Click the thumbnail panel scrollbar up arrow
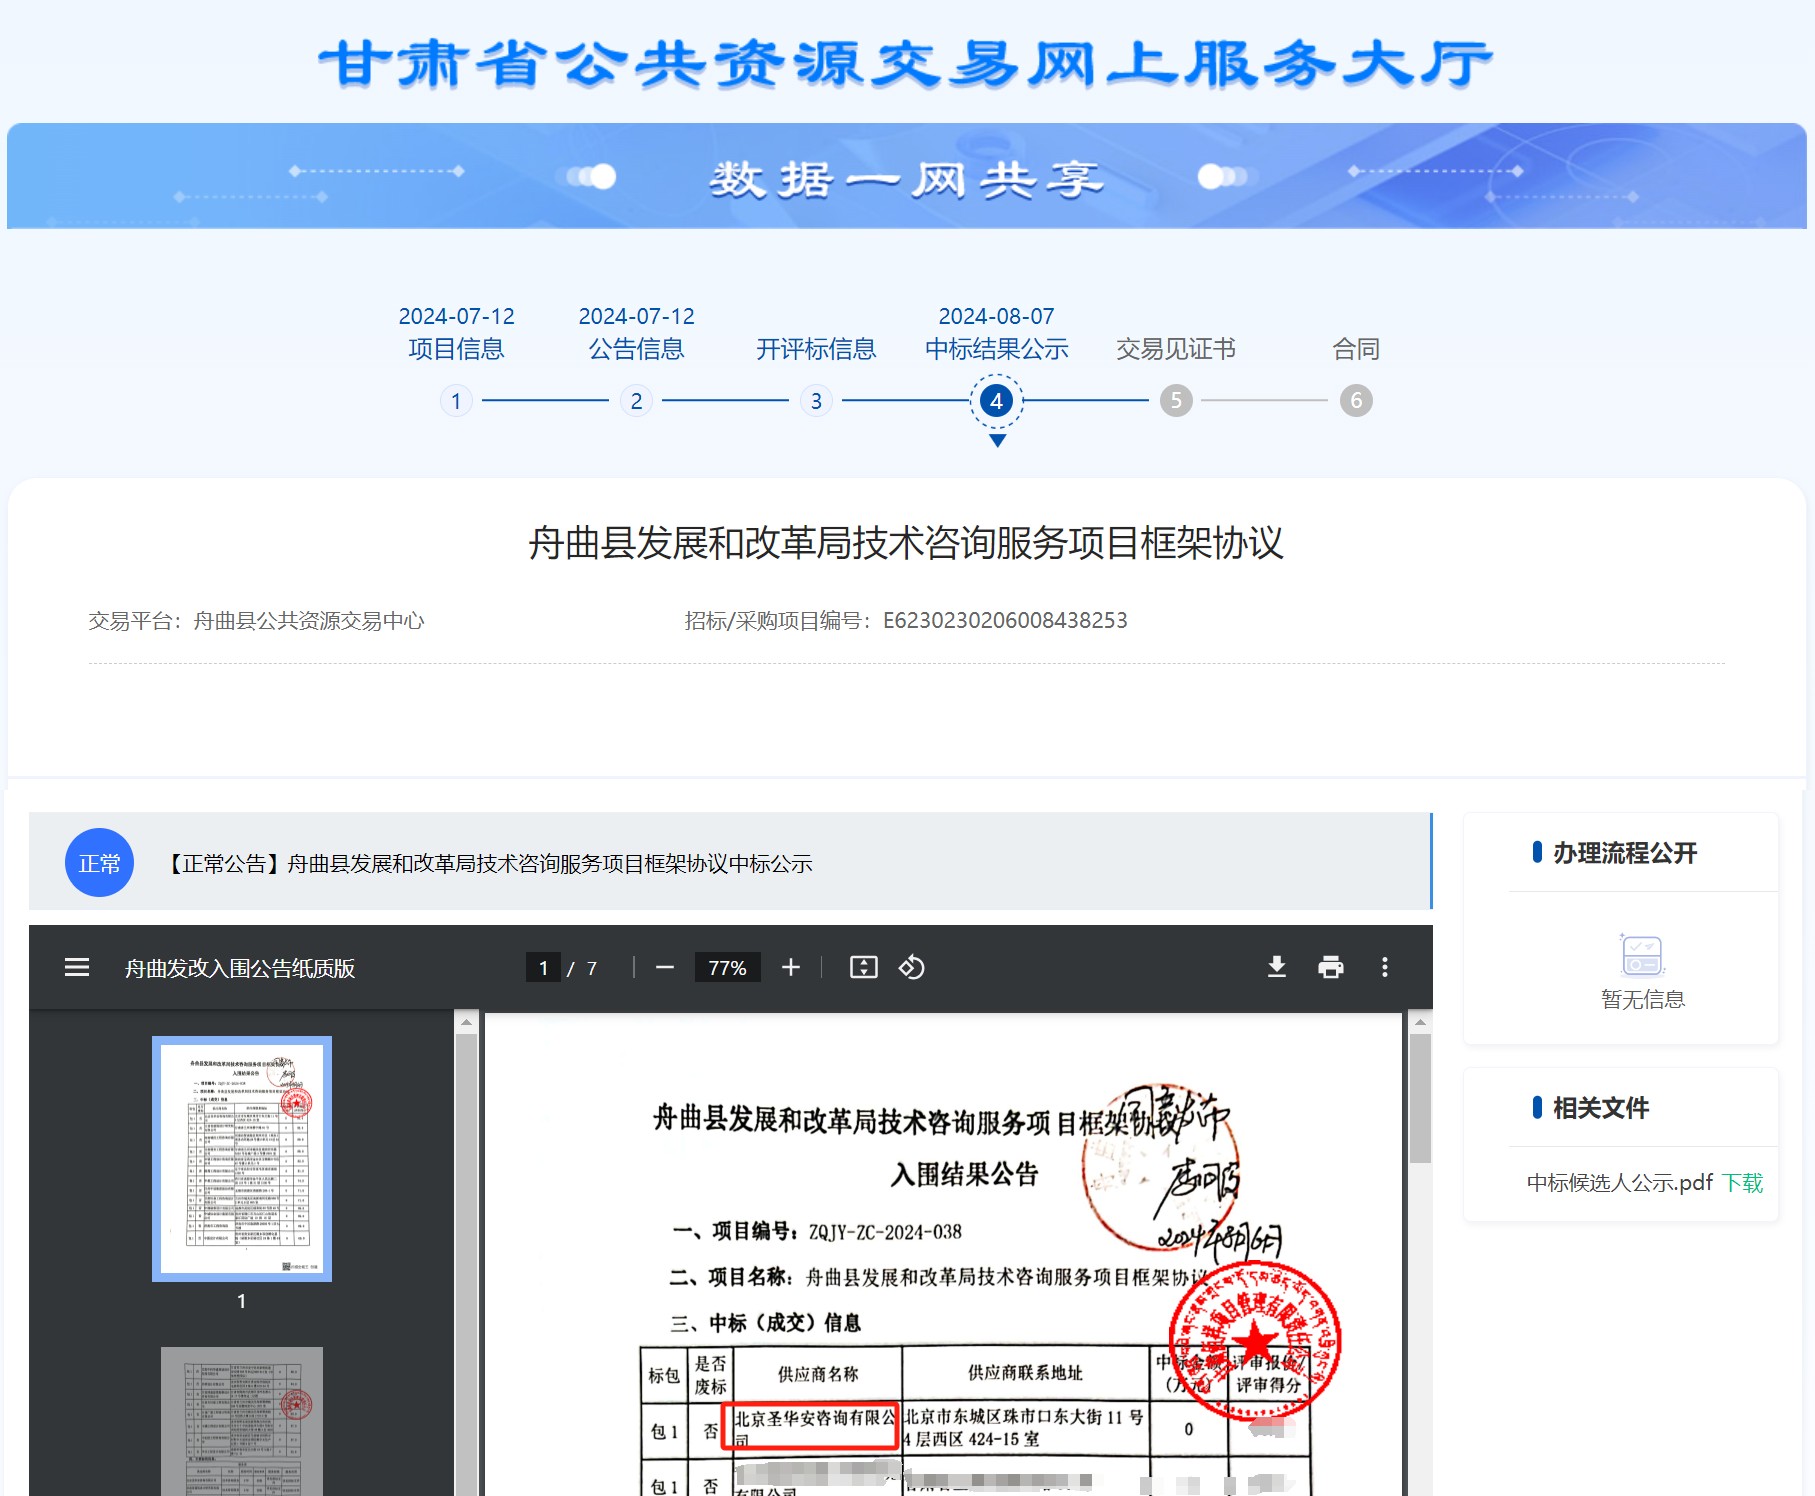The width and height of the screenshot is (1815, 1496). [466, 1022]
